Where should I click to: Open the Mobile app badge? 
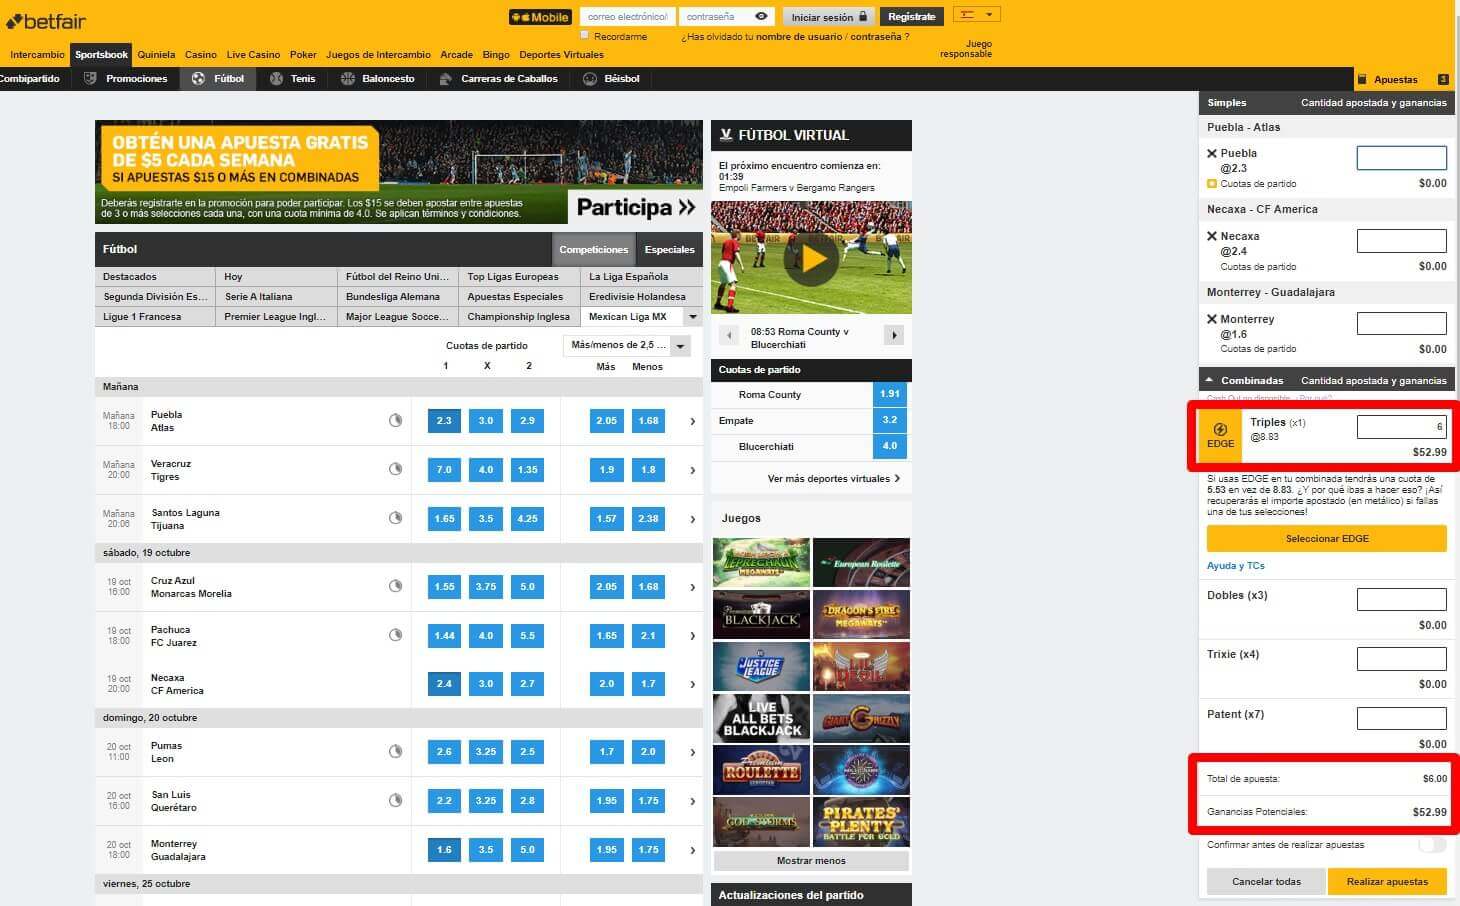540,17
